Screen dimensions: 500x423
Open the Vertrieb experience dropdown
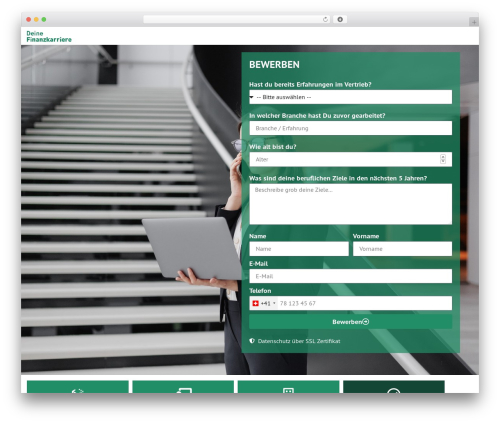[x=350, y=97]
